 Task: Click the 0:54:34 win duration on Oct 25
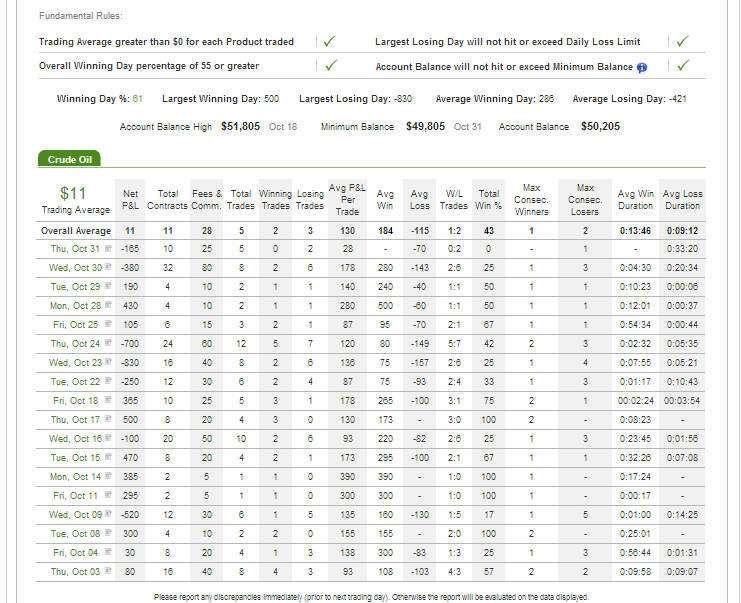coord(635,325)
